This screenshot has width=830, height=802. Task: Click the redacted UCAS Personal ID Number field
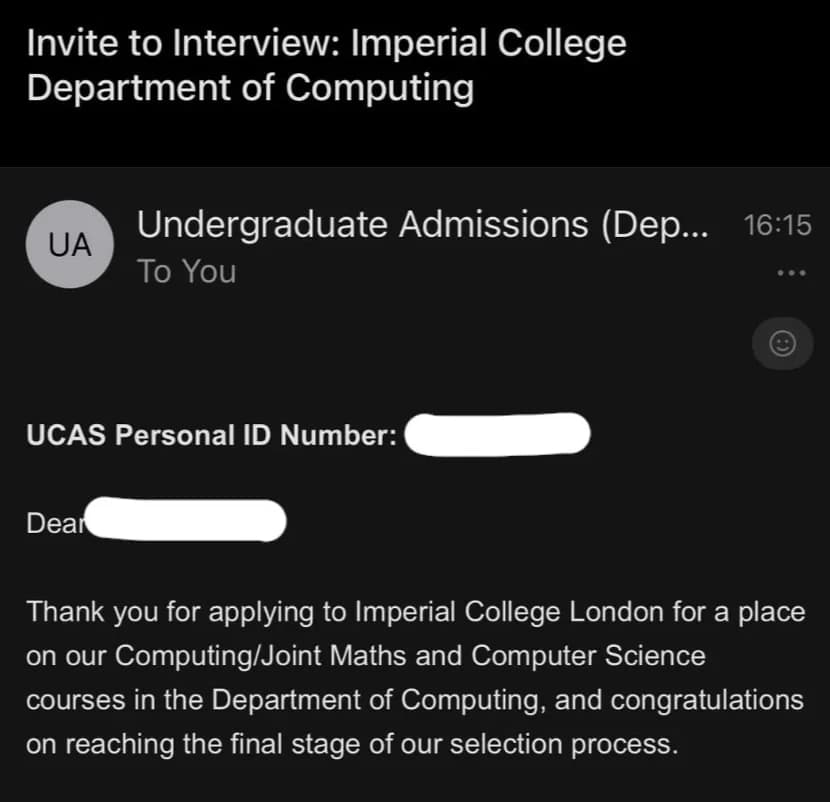[x=497, y=433]
